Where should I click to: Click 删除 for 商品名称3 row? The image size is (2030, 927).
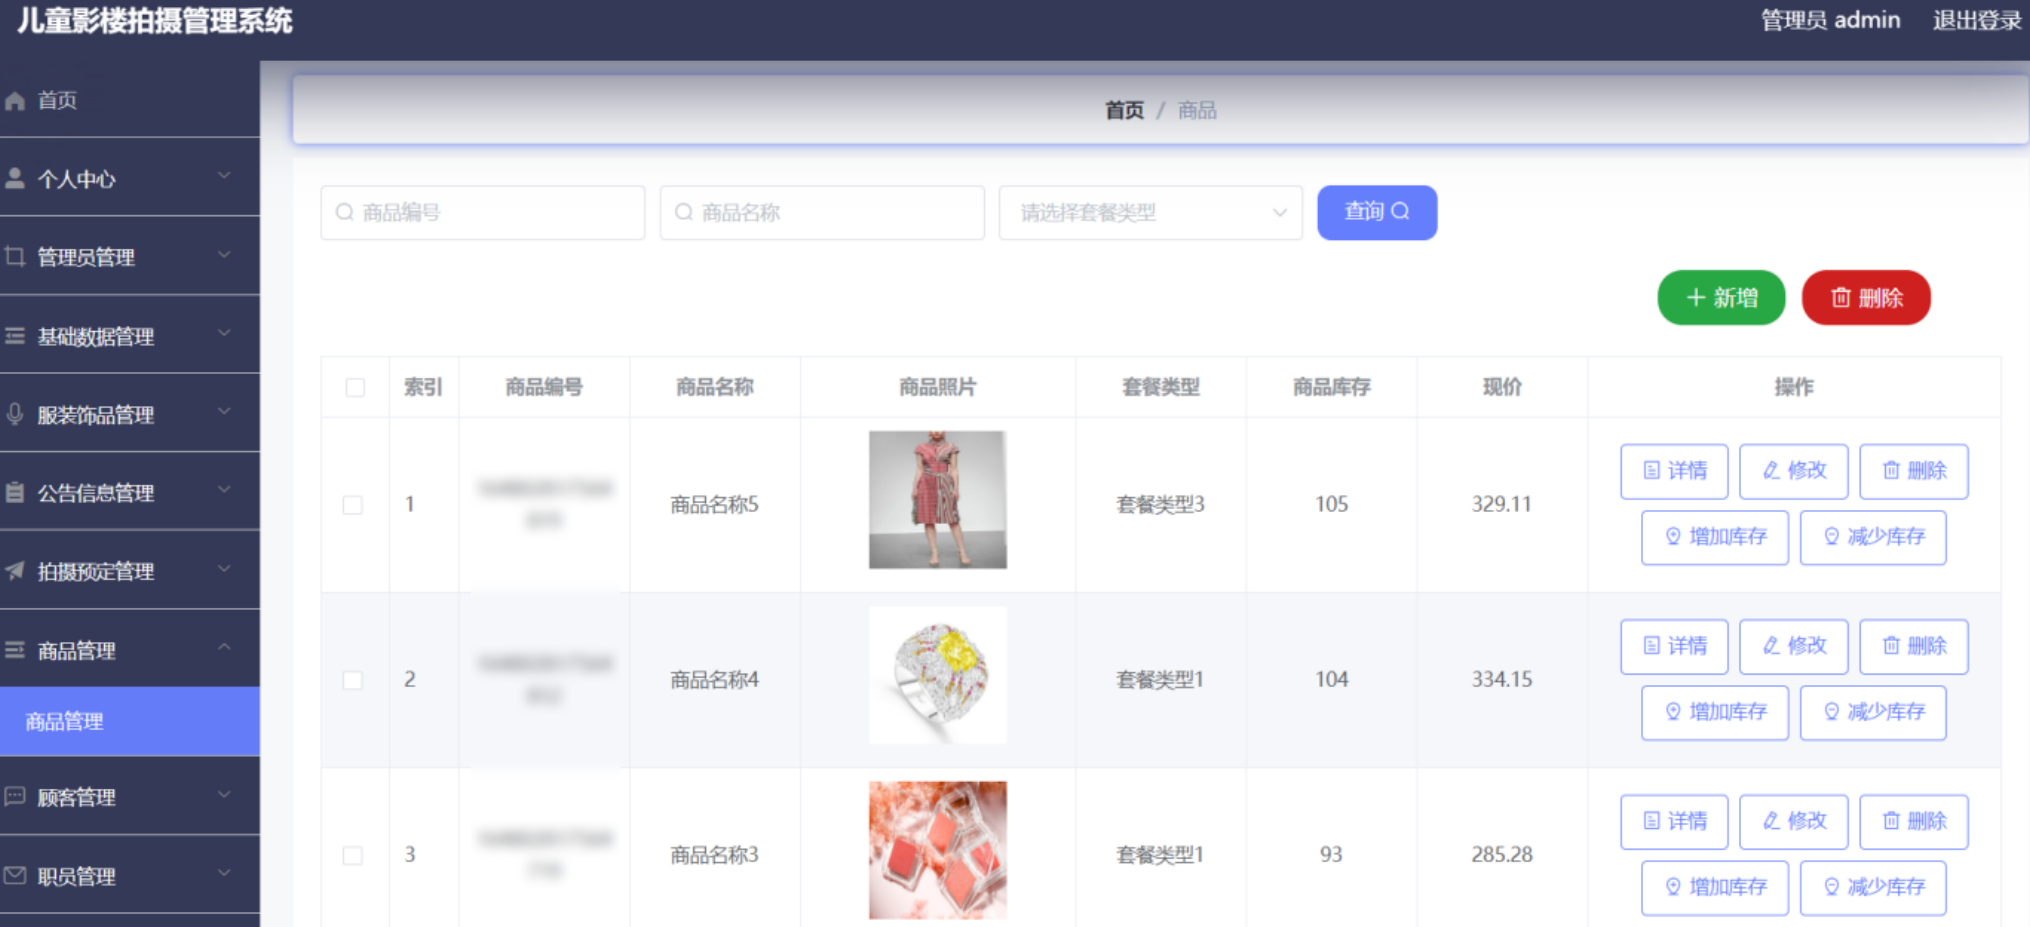click(1914, 821)
